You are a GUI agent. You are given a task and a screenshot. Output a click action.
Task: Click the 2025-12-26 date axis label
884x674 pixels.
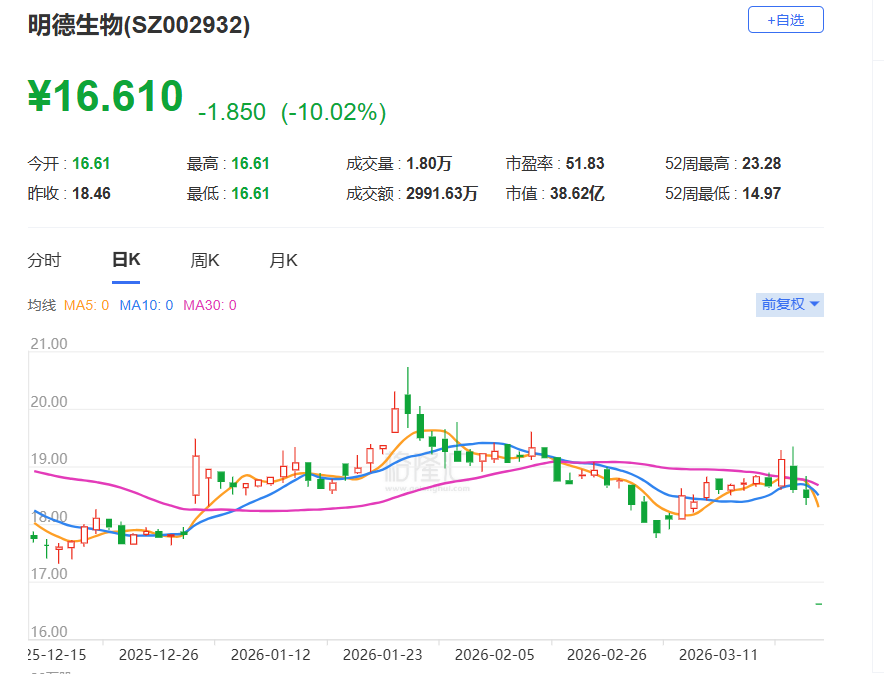point(158,655)
